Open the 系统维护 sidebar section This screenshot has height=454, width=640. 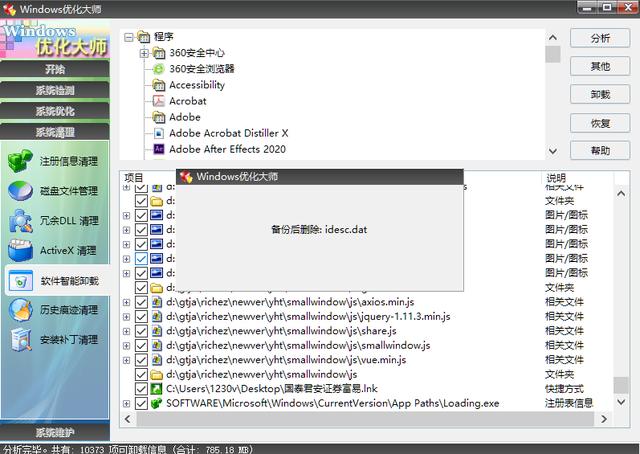pyautogui.click(x=55, y=432)
